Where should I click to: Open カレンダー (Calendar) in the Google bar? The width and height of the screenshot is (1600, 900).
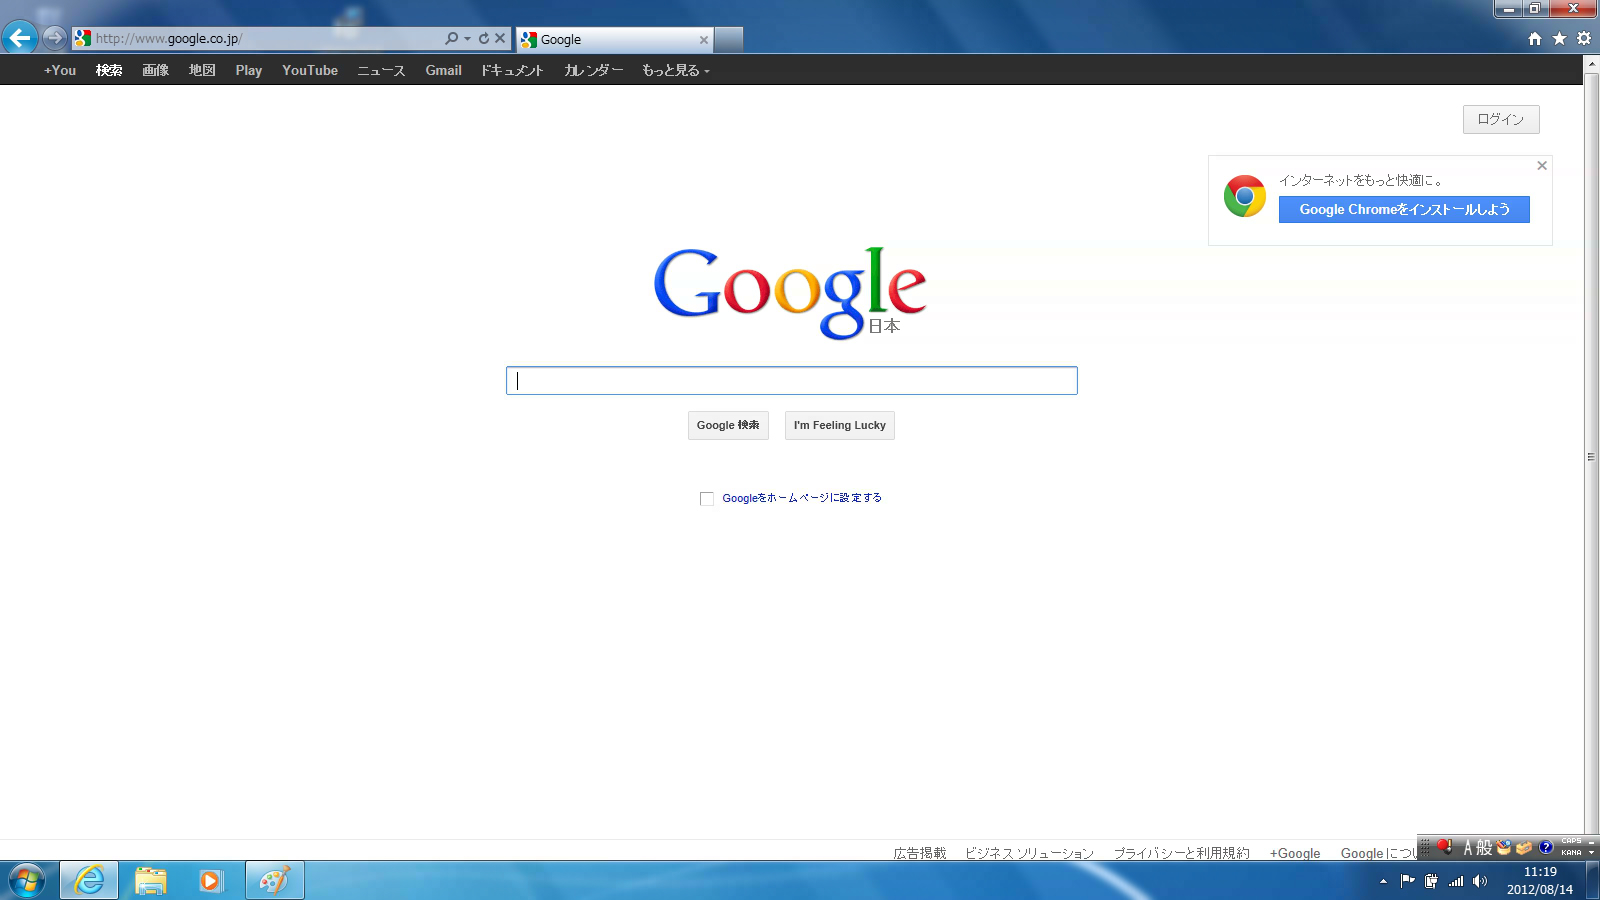pos(594,70)
